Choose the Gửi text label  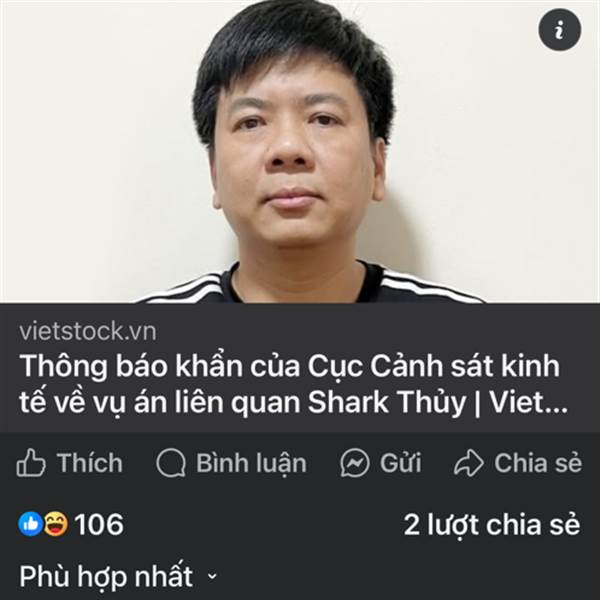pos(401,463)
